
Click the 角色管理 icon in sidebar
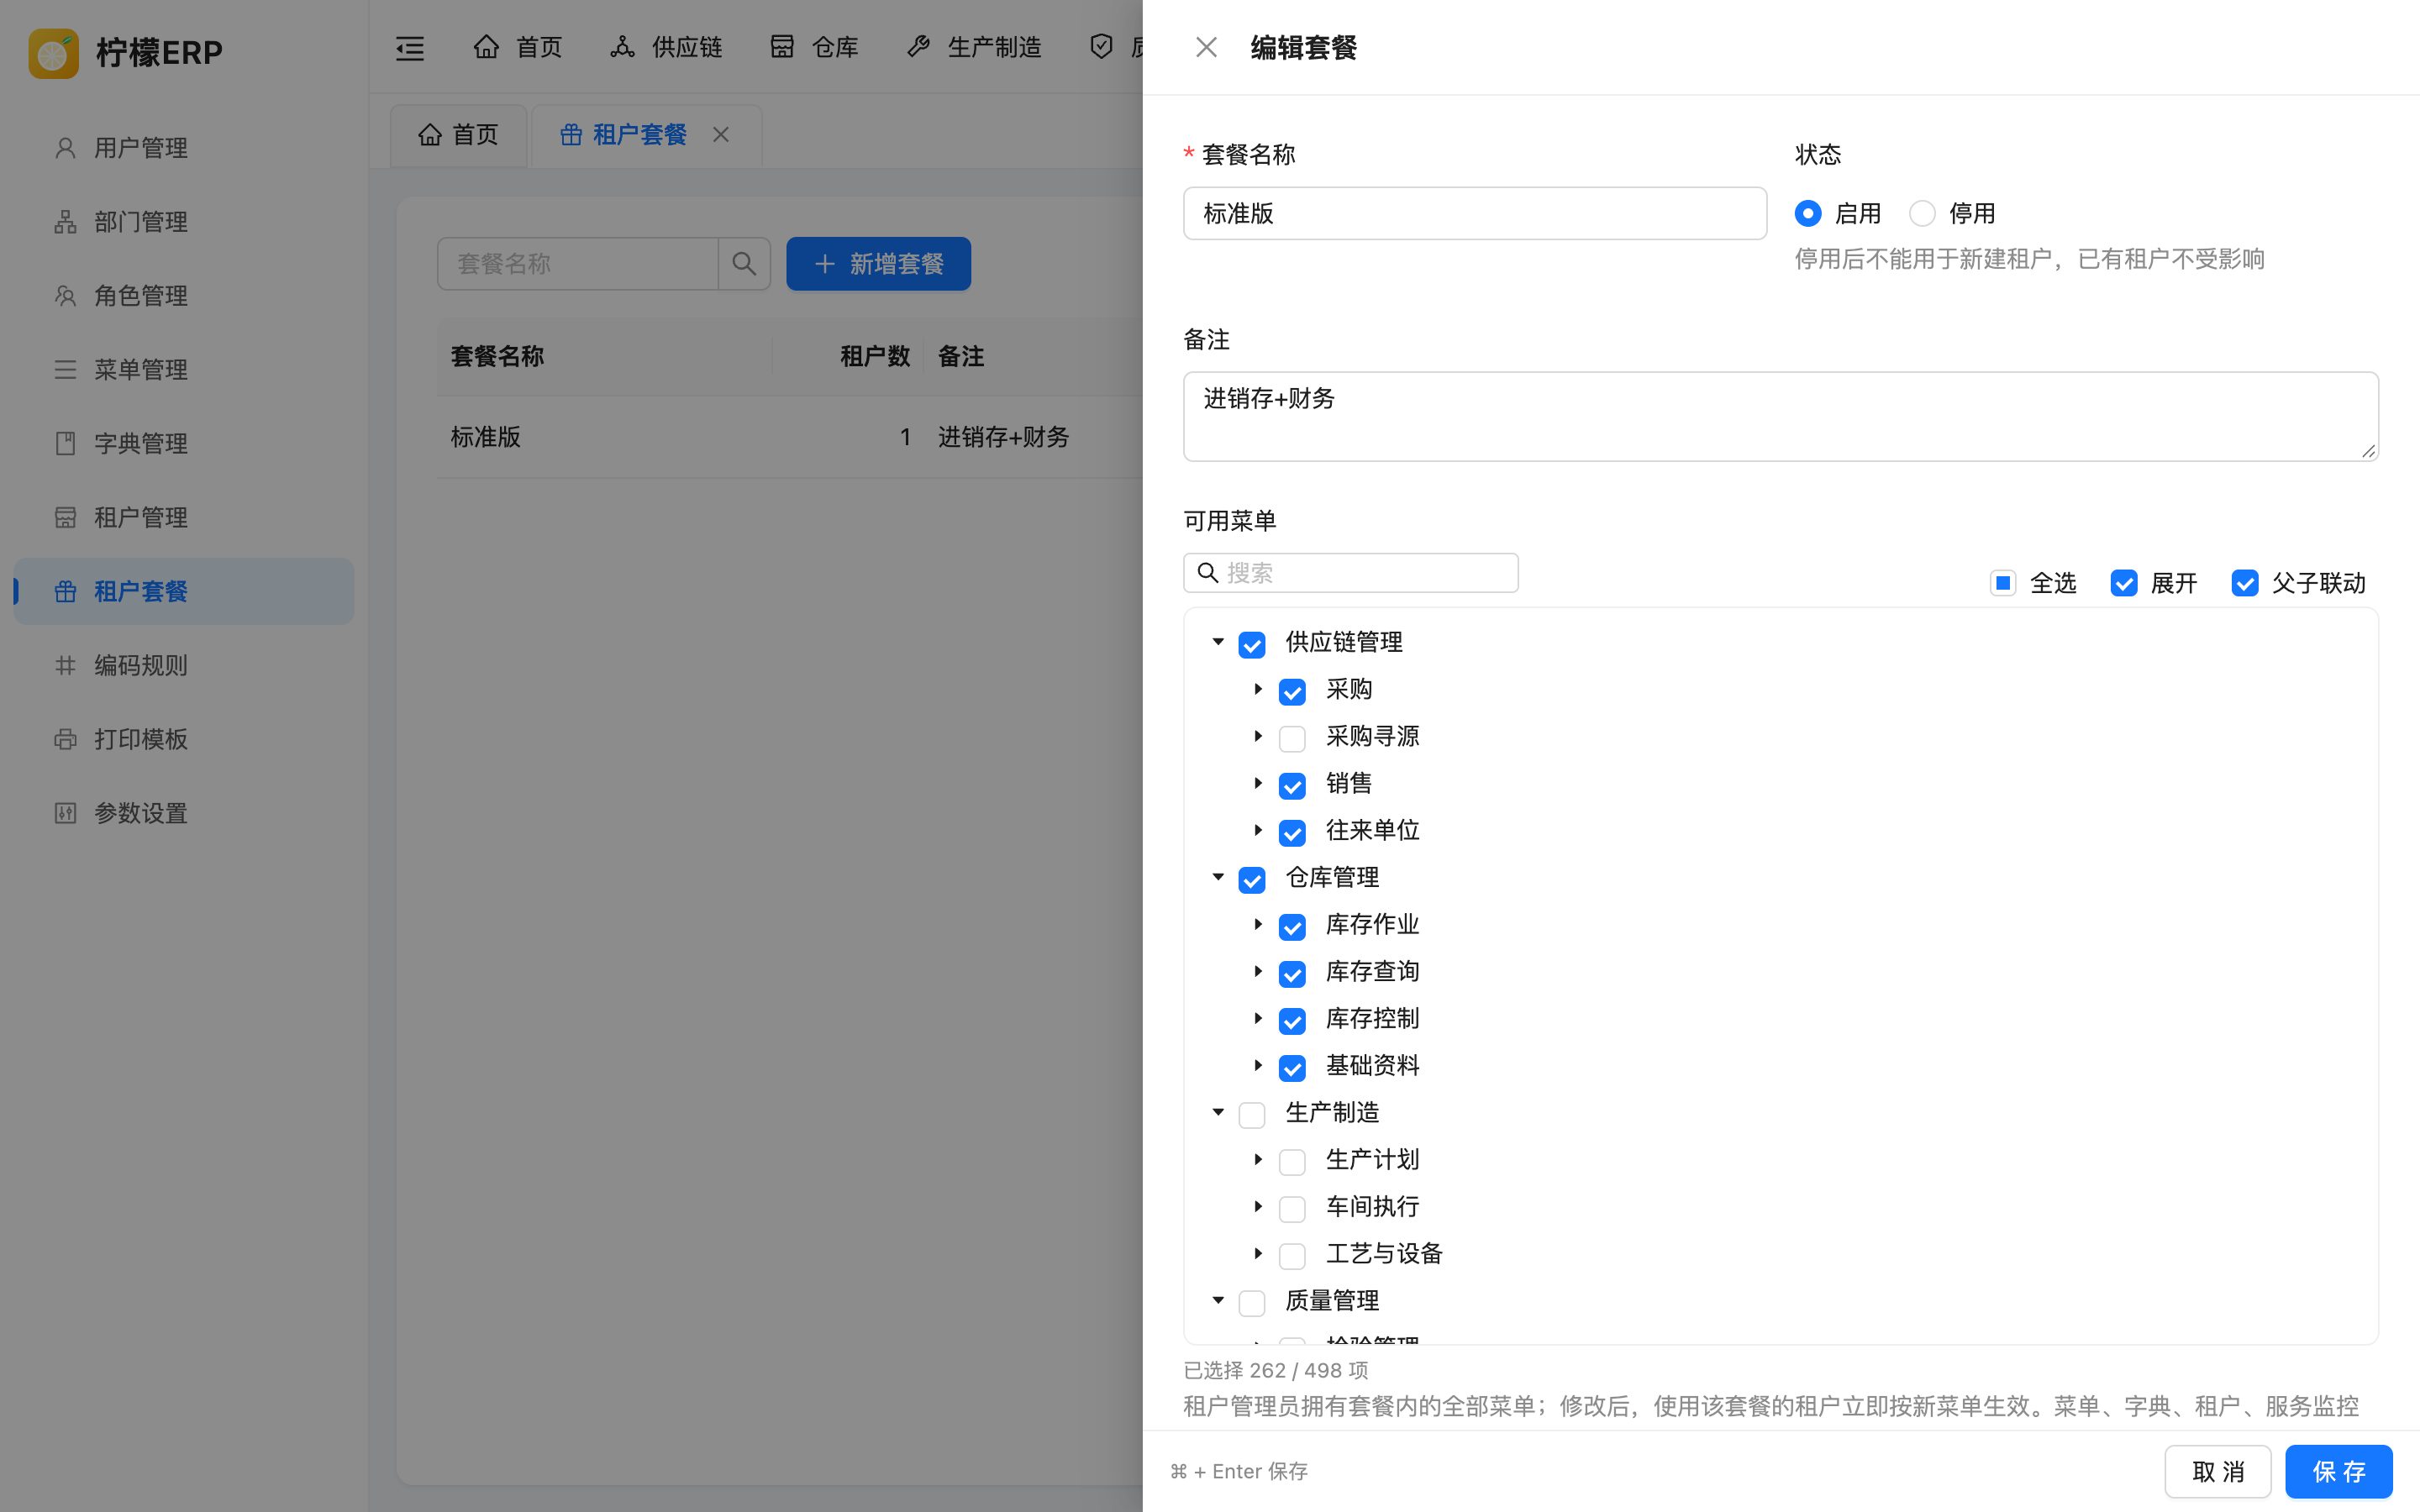pos(65,296)
